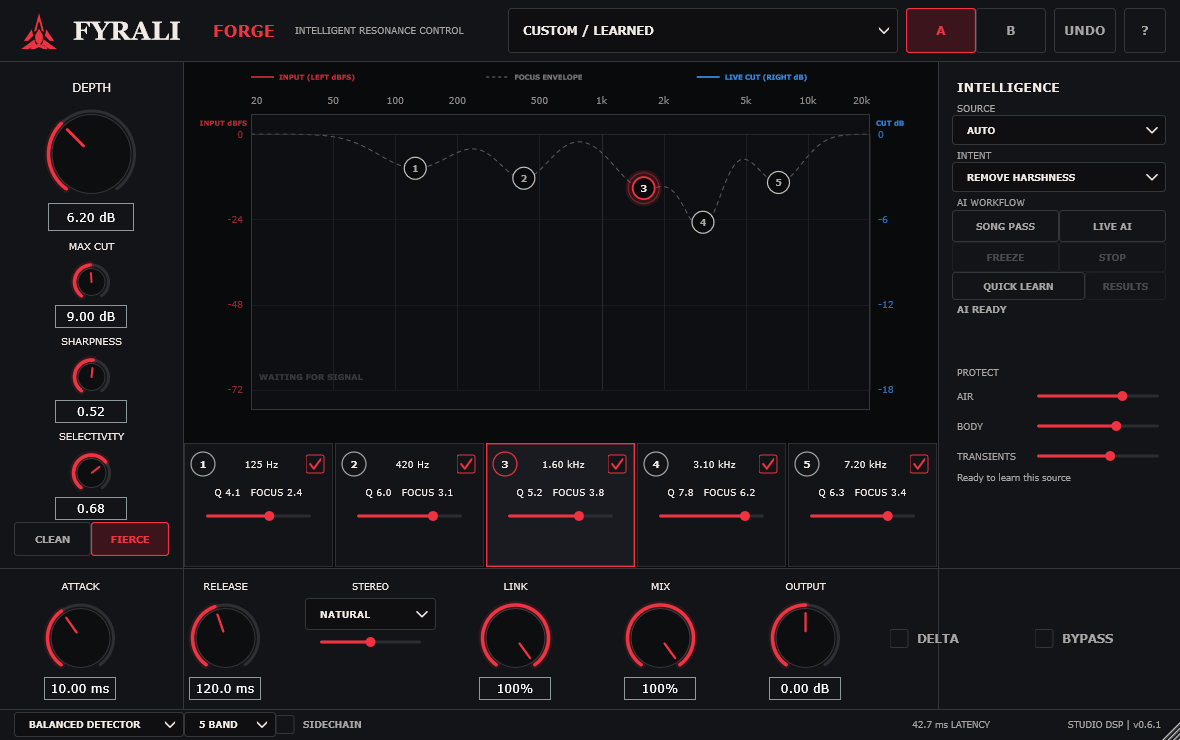Click the Results button
The width and height of the screenshot is (1180, 740).
(1125, 286)
